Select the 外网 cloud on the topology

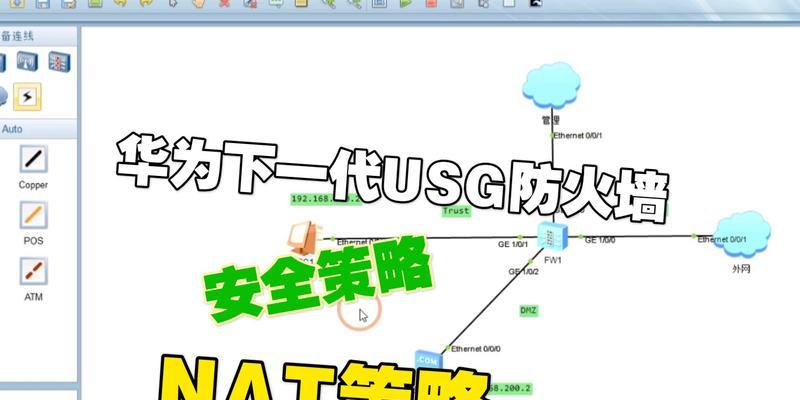click(x=742, y=235)
